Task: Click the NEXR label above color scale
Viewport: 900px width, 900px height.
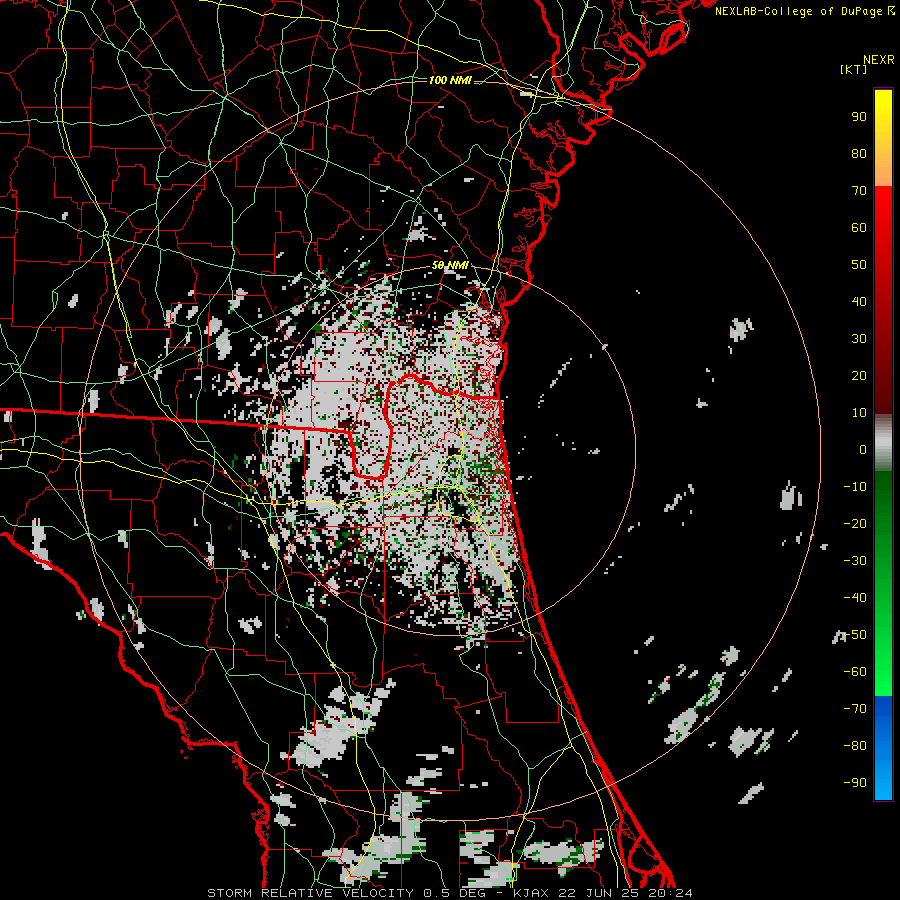Action: click(879, 60)
